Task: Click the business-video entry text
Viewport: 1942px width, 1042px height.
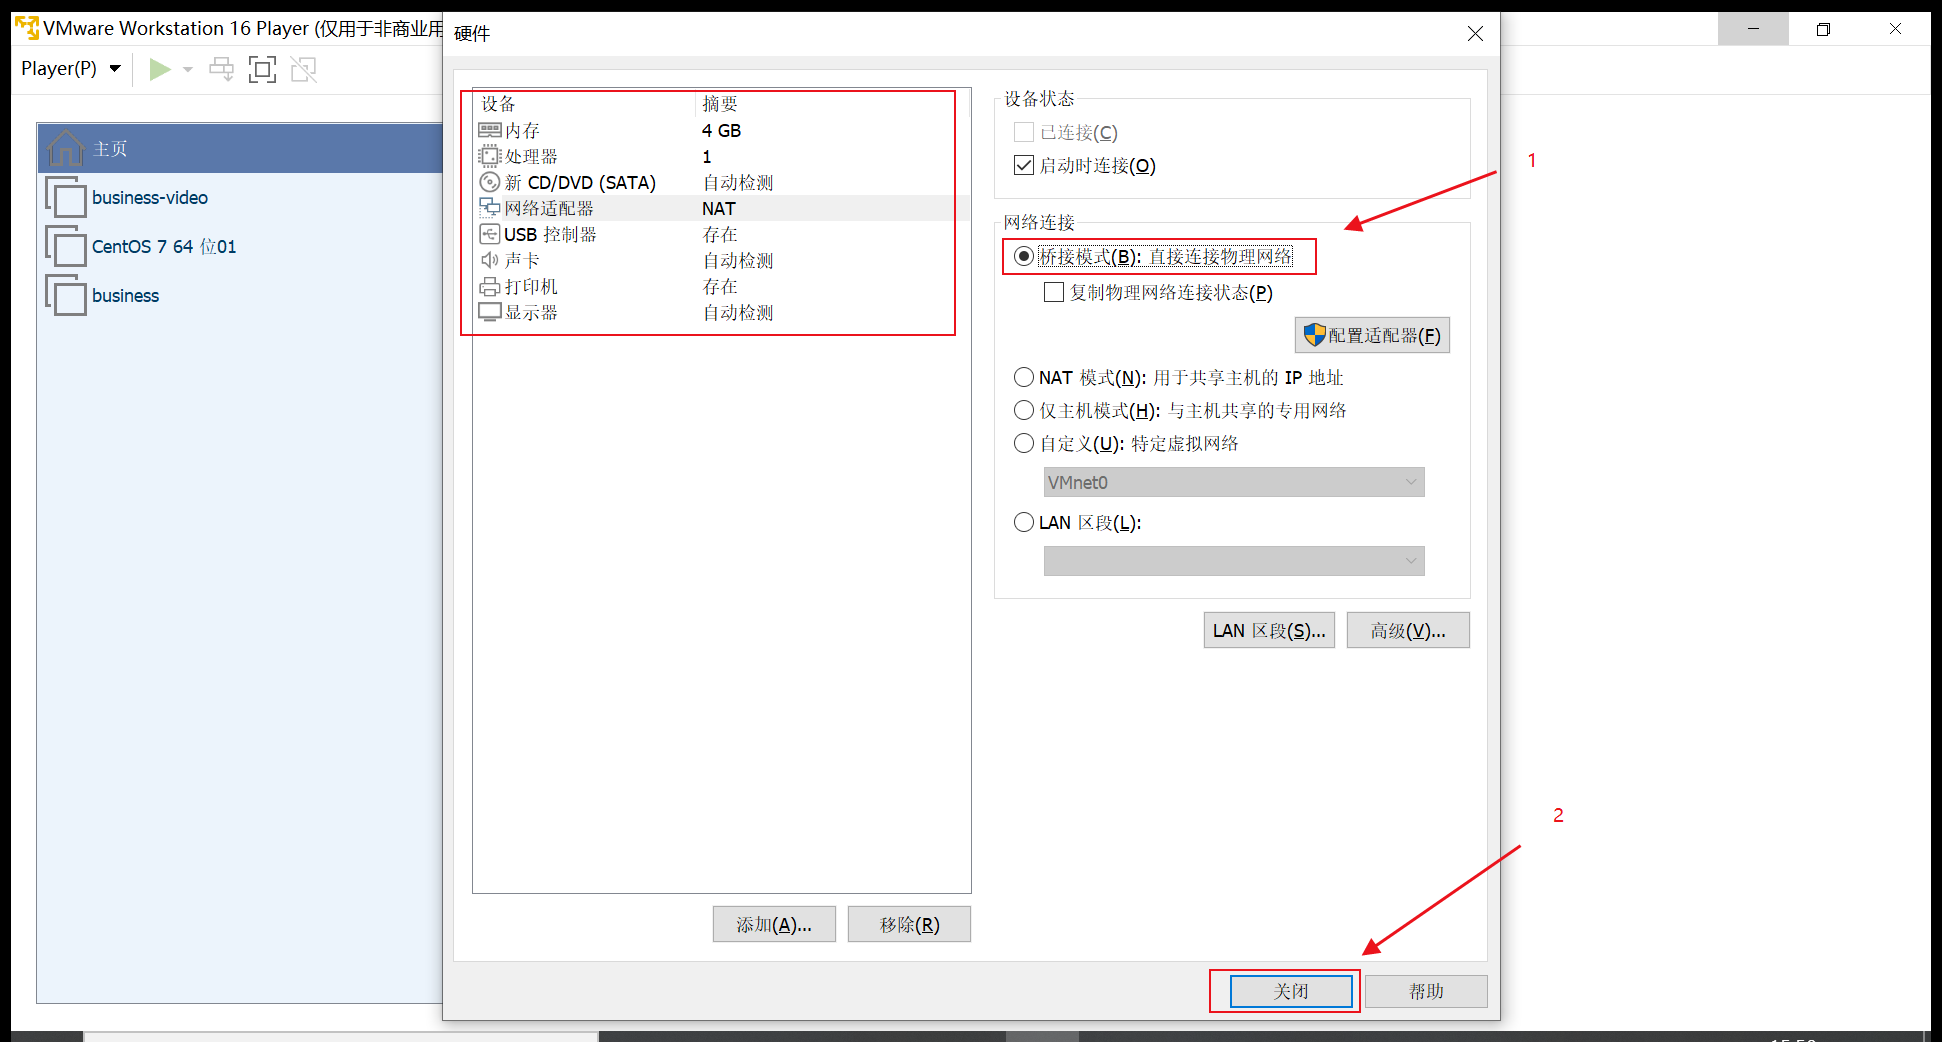Action: tap(150, 198)
